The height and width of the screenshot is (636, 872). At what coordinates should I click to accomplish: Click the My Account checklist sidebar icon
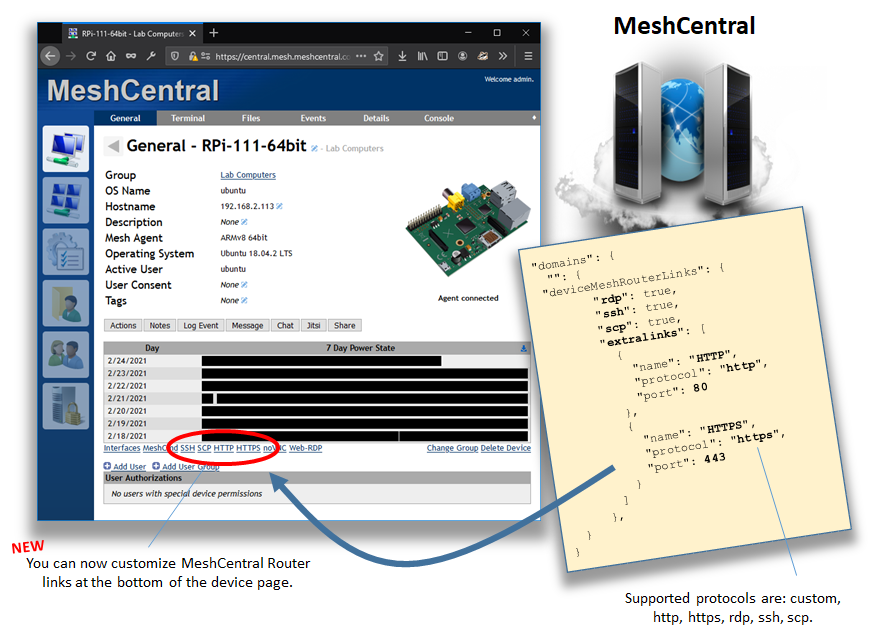coord(66,250)
